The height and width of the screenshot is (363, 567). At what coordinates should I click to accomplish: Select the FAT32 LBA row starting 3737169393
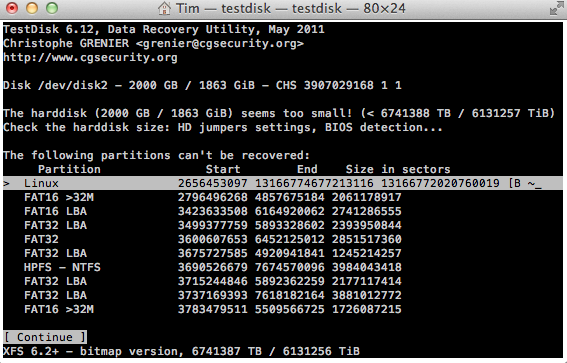click(213, 295)
